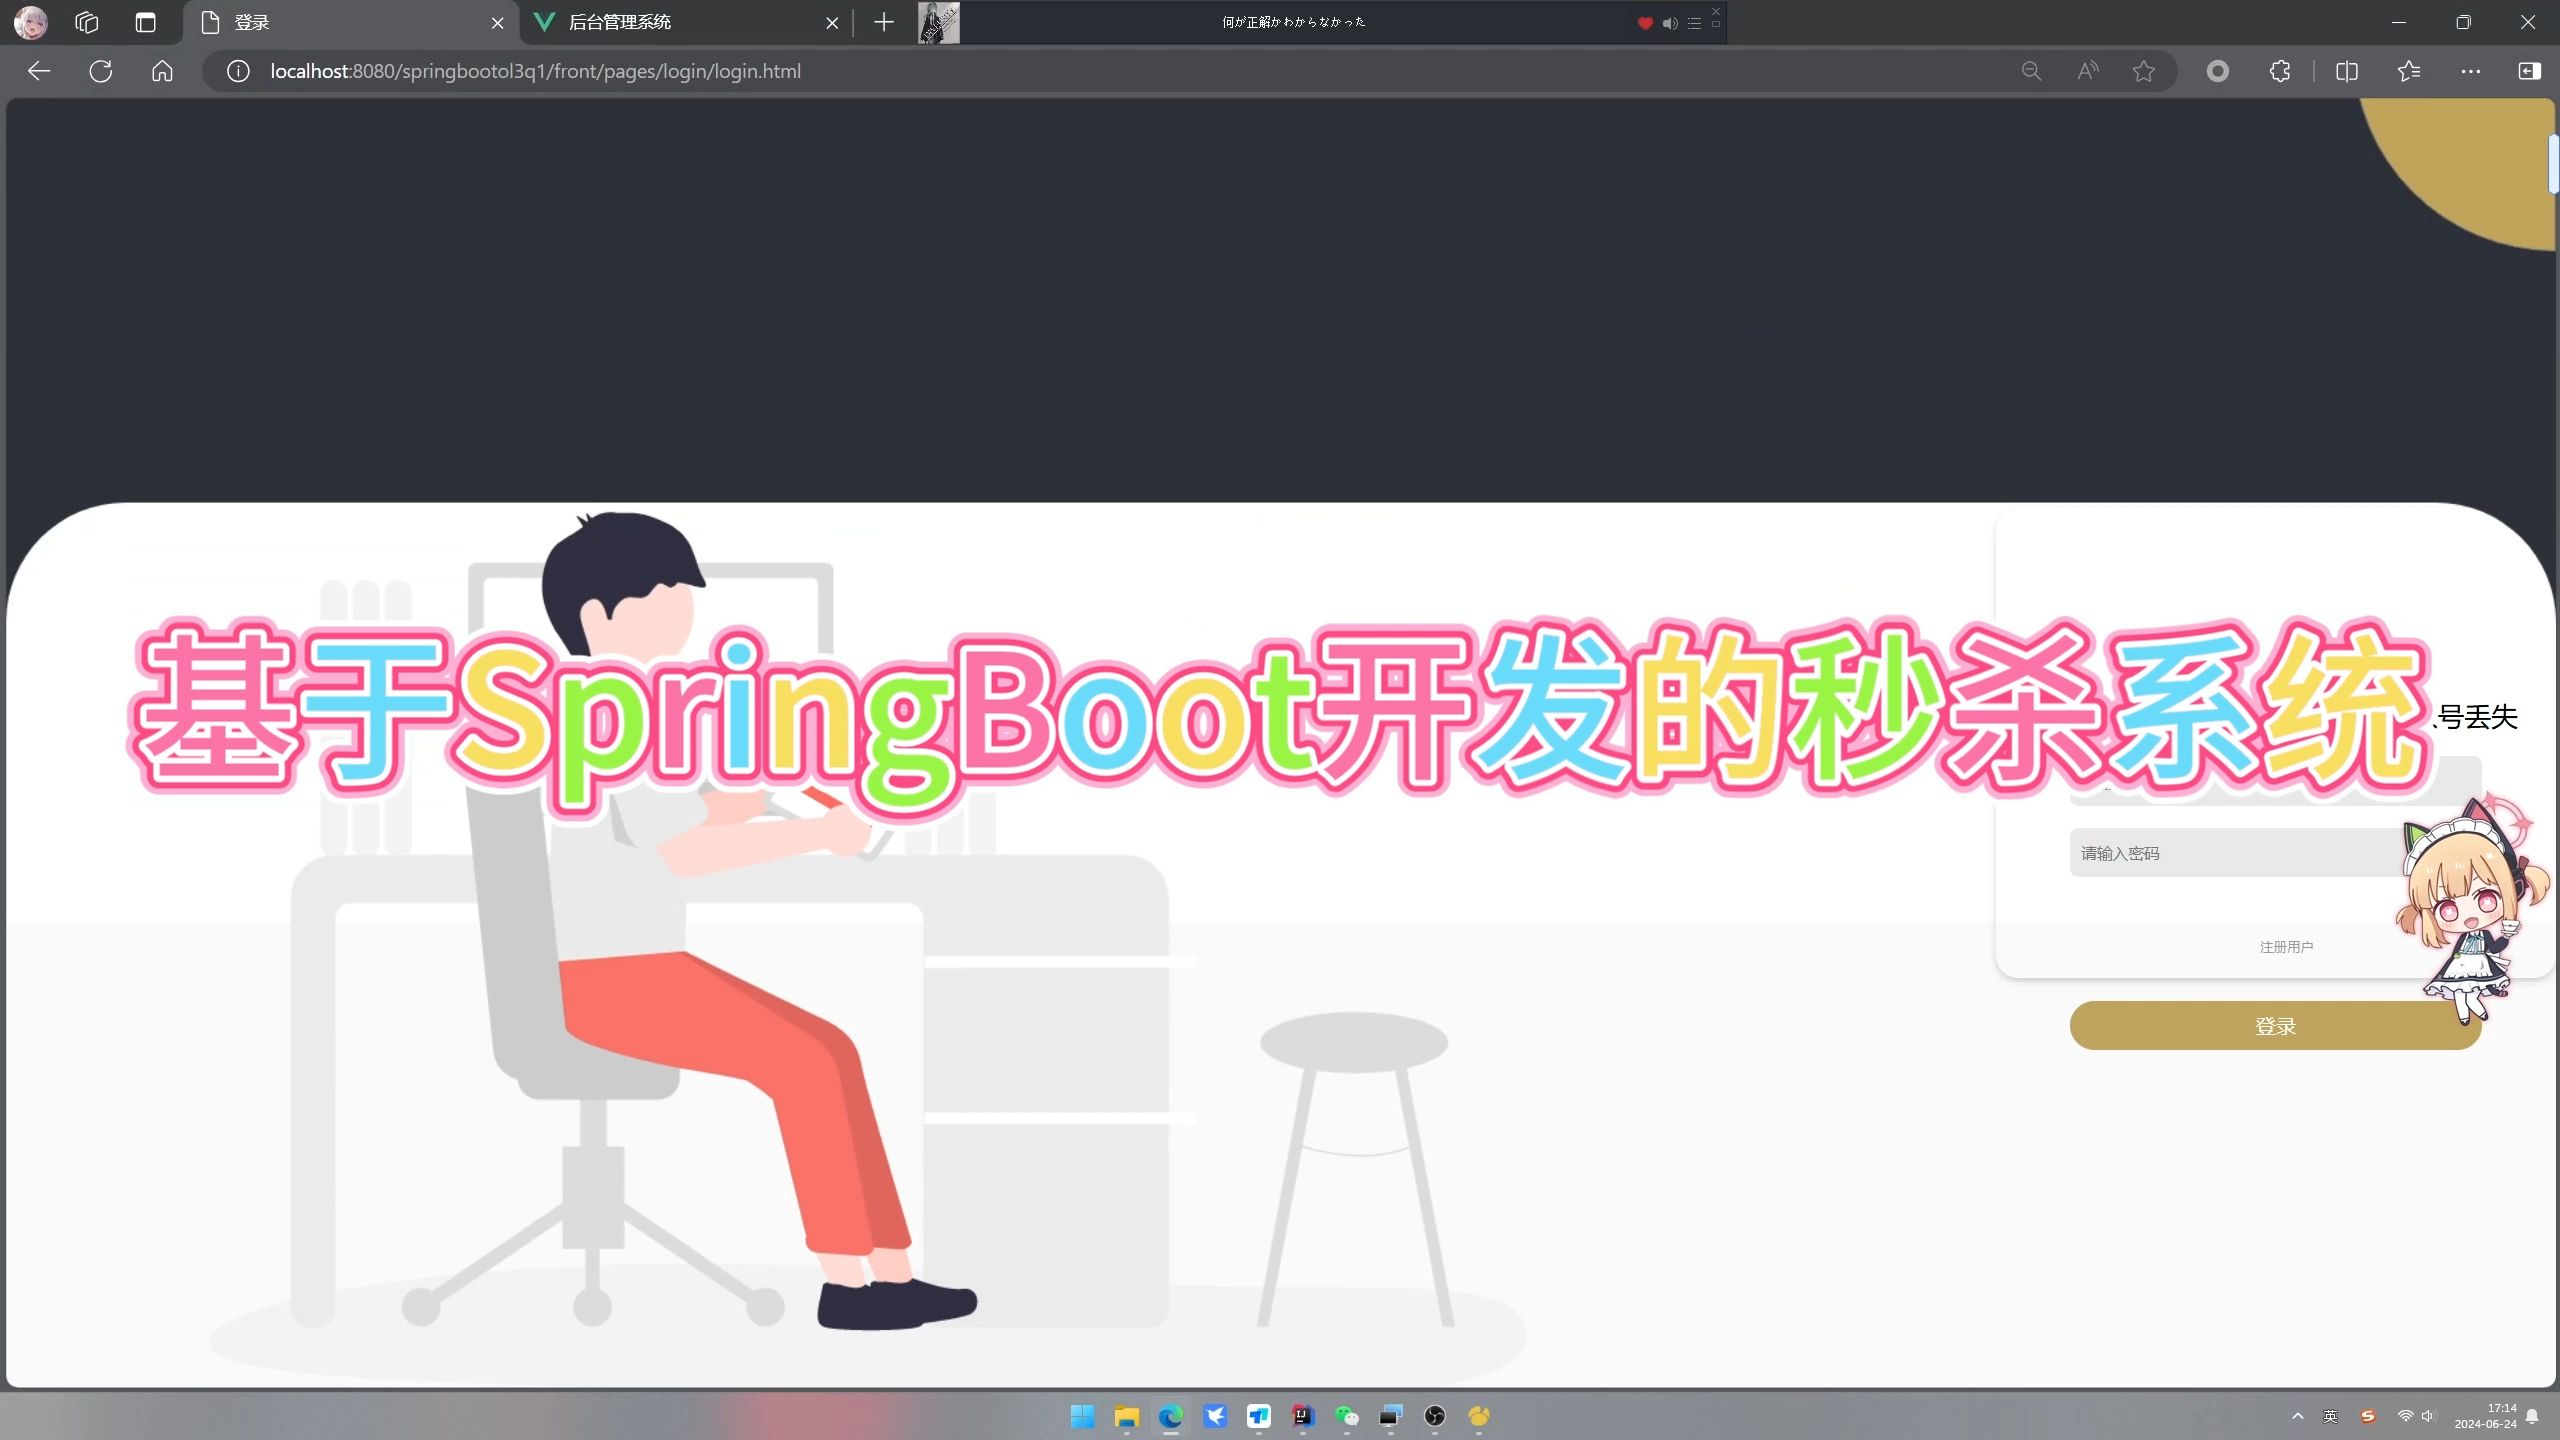
Task: Open IntelliJ IDEA from taskbar
Action: pos(1303,1416)
